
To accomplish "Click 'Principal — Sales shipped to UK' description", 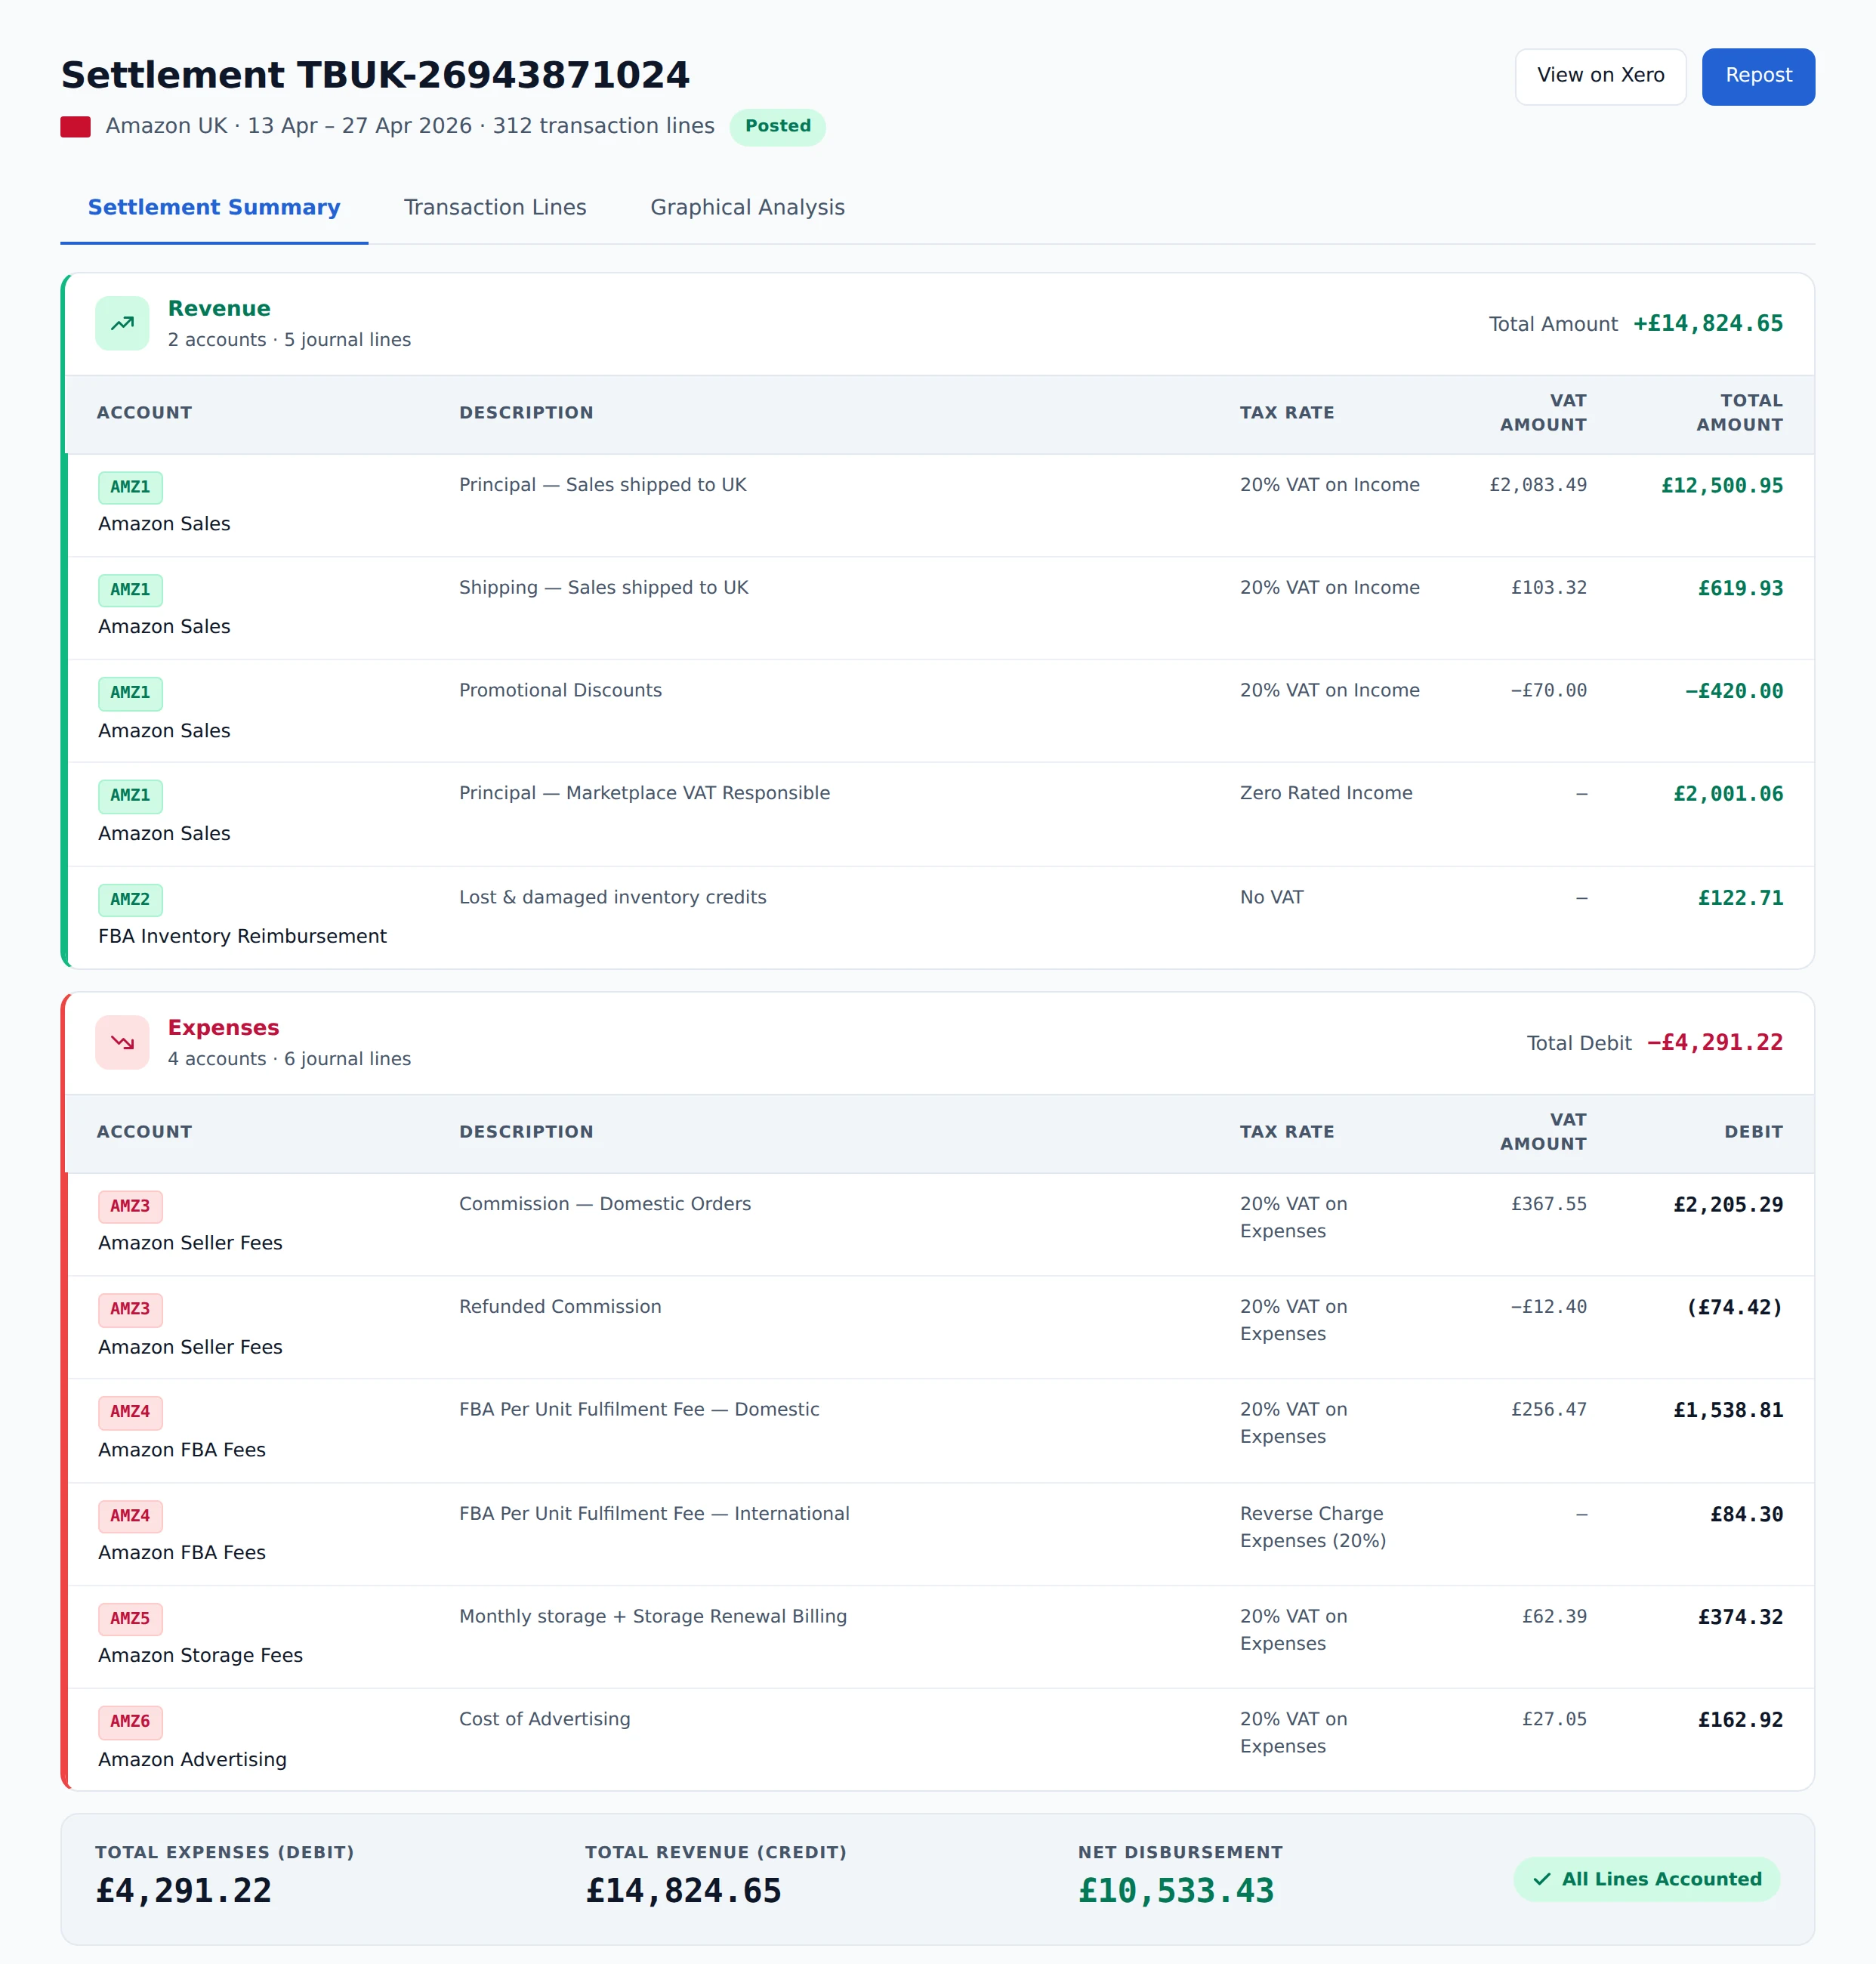I will coord(603,485).
